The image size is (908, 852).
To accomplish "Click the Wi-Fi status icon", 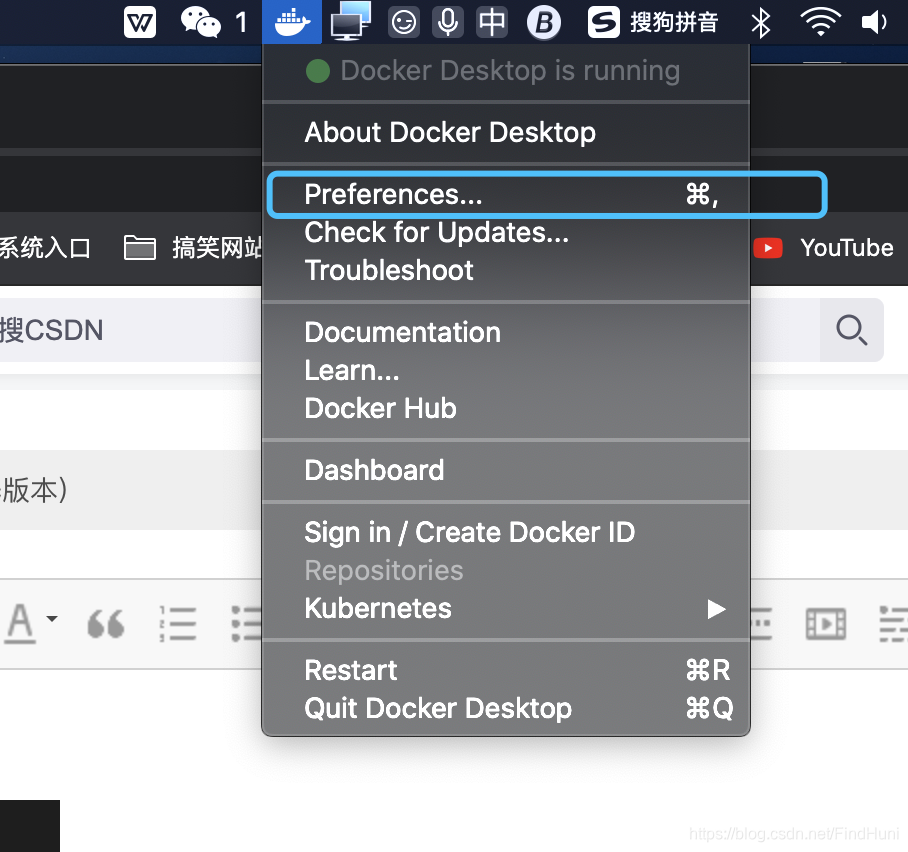I will [820, 21].
